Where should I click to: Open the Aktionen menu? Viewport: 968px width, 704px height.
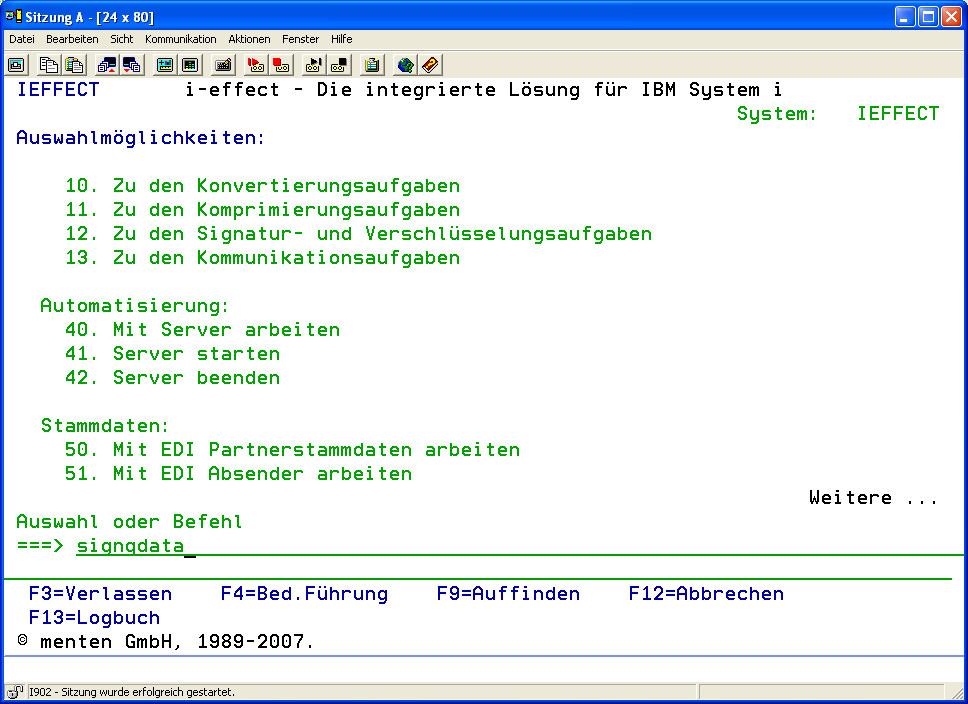click(x=249, y=39)
